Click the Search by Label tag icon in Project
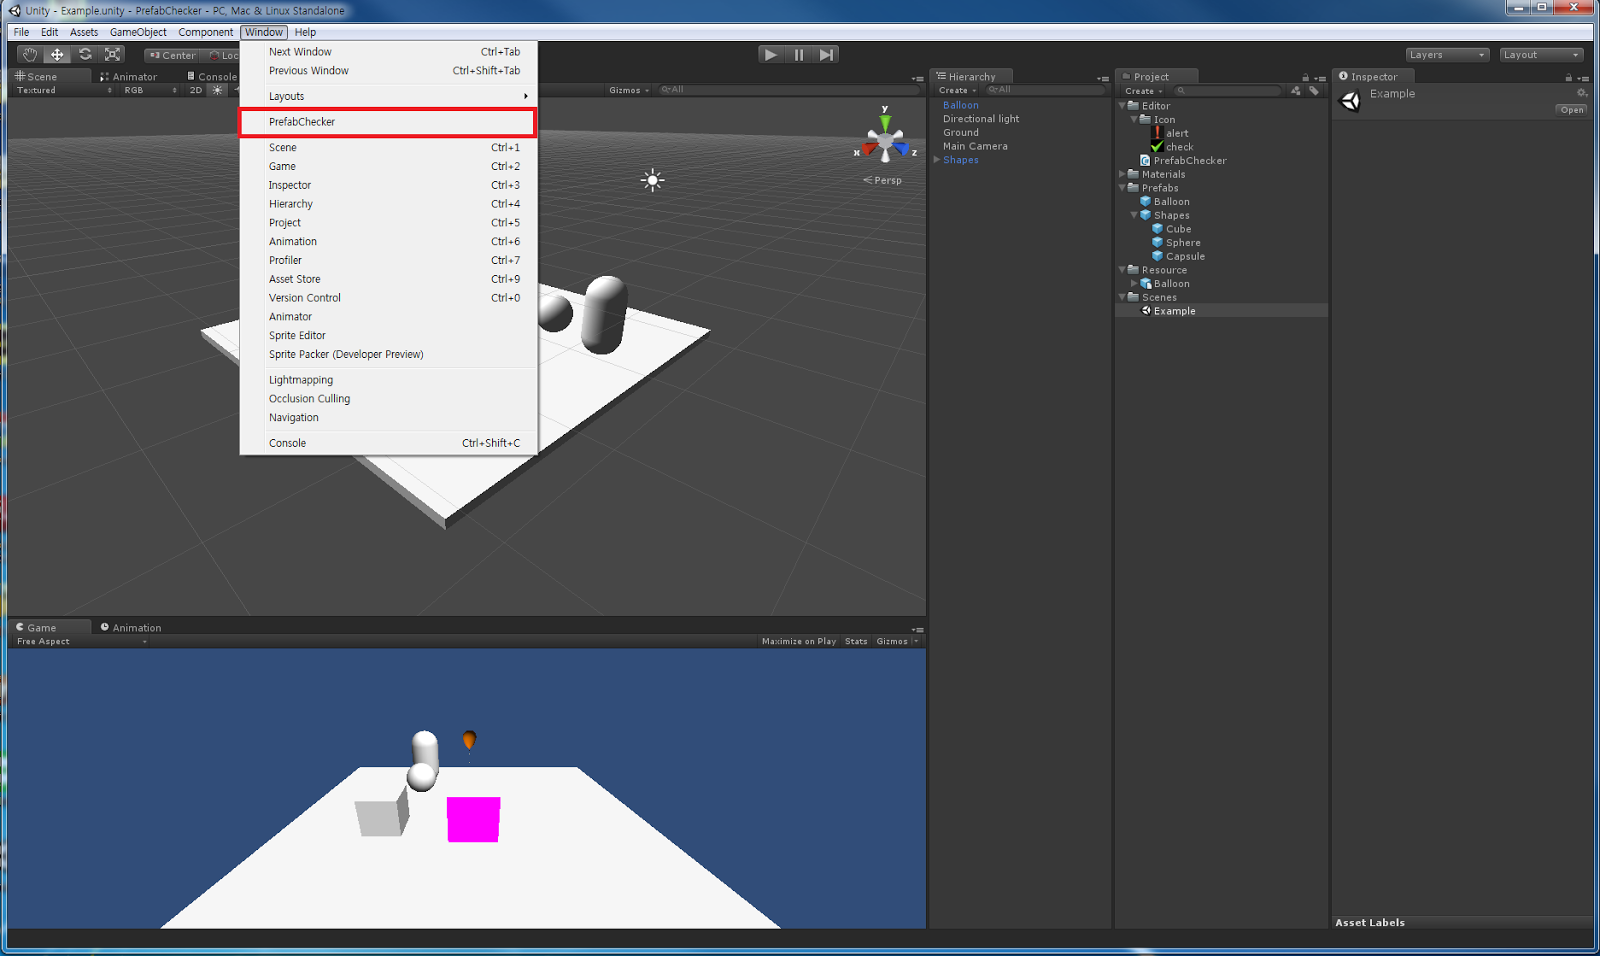Viewport: 1600px width, 956px height. click(x=1314, y=91)
